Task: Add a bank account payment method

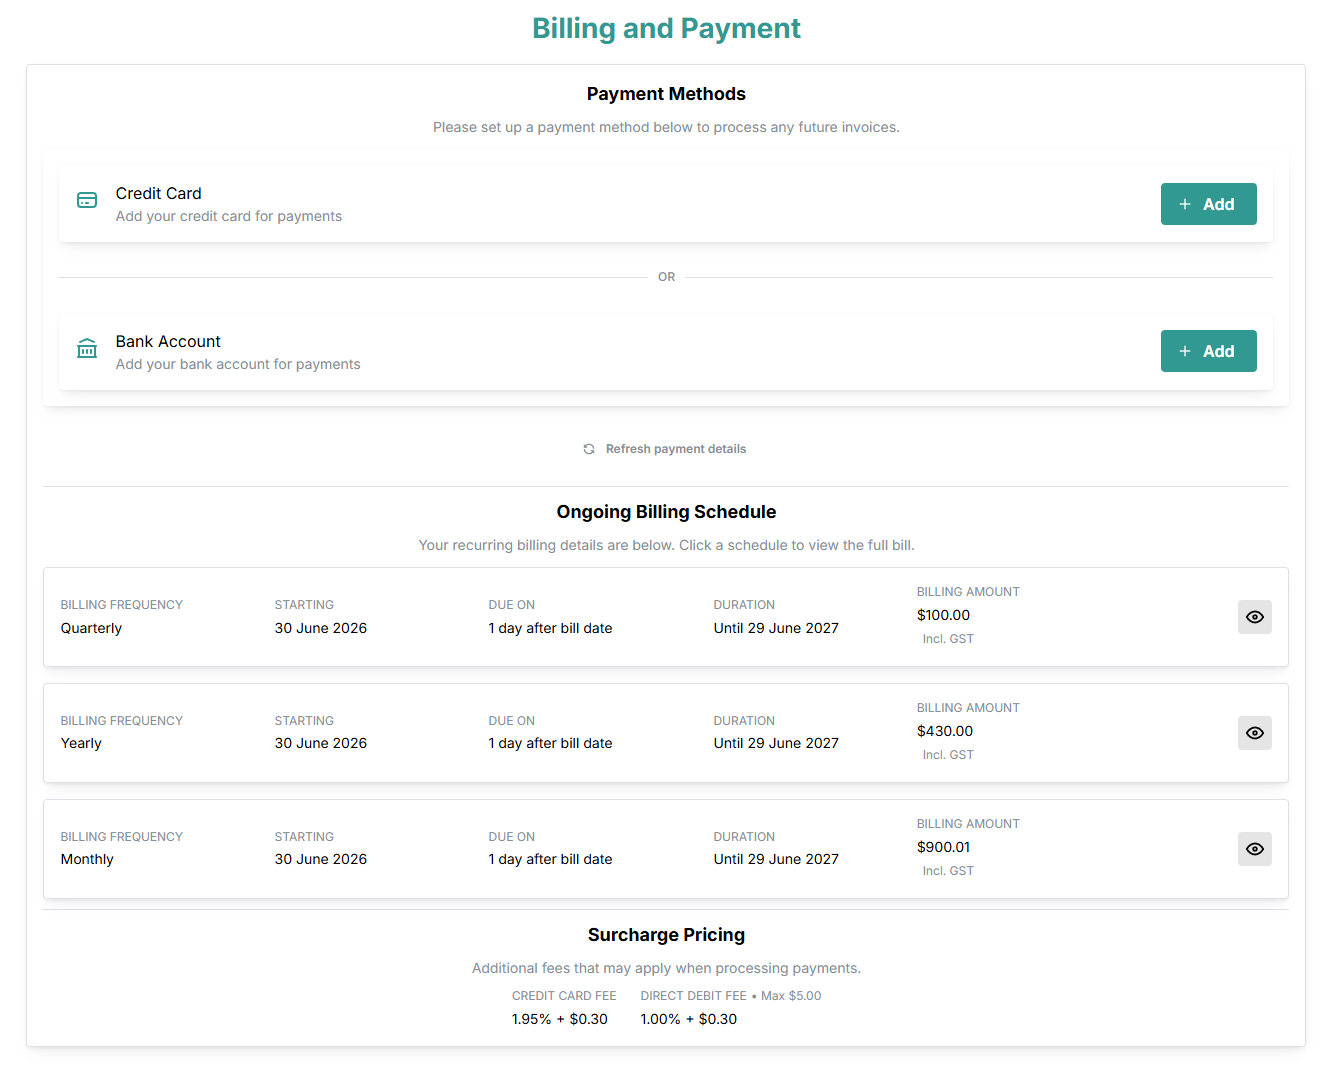Action: pyautogui.click(x=1208, y=351)
